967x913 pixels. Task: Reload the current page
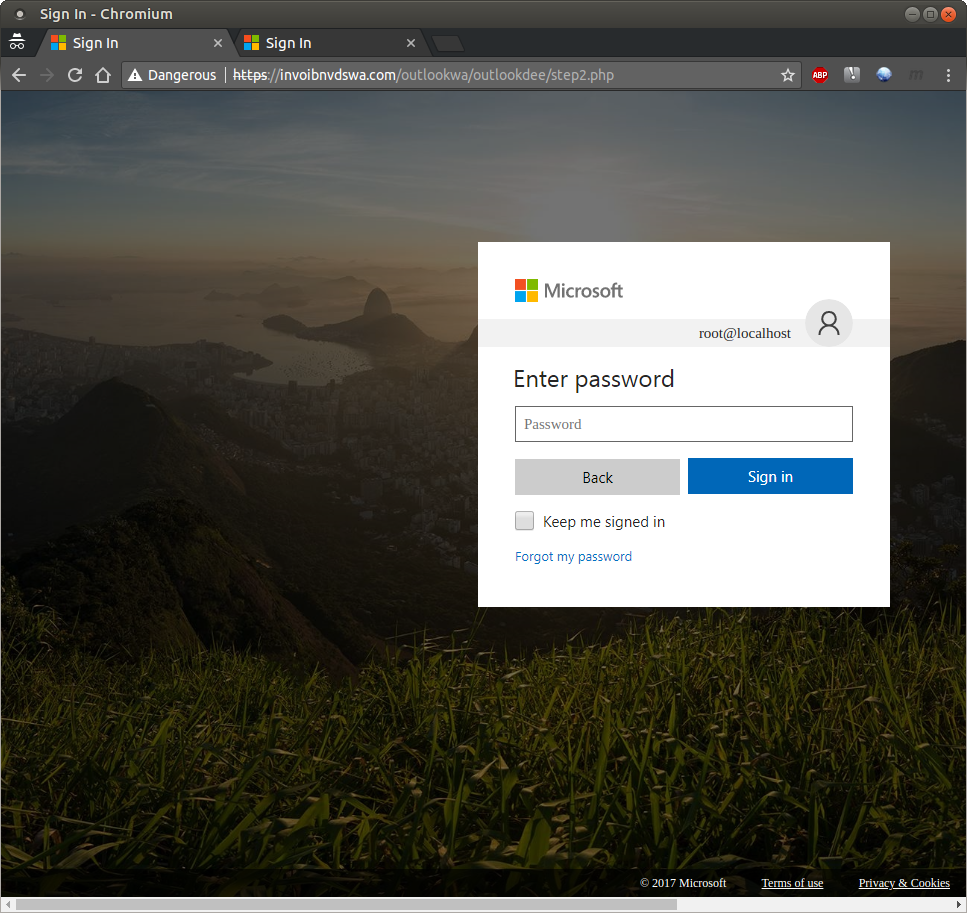(x=75, y=75)
